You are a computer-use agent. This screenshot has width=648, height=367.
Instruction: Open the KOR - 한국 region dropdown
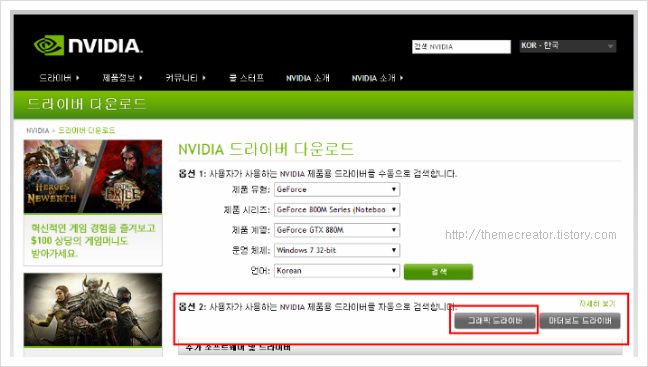click(568, 46)
